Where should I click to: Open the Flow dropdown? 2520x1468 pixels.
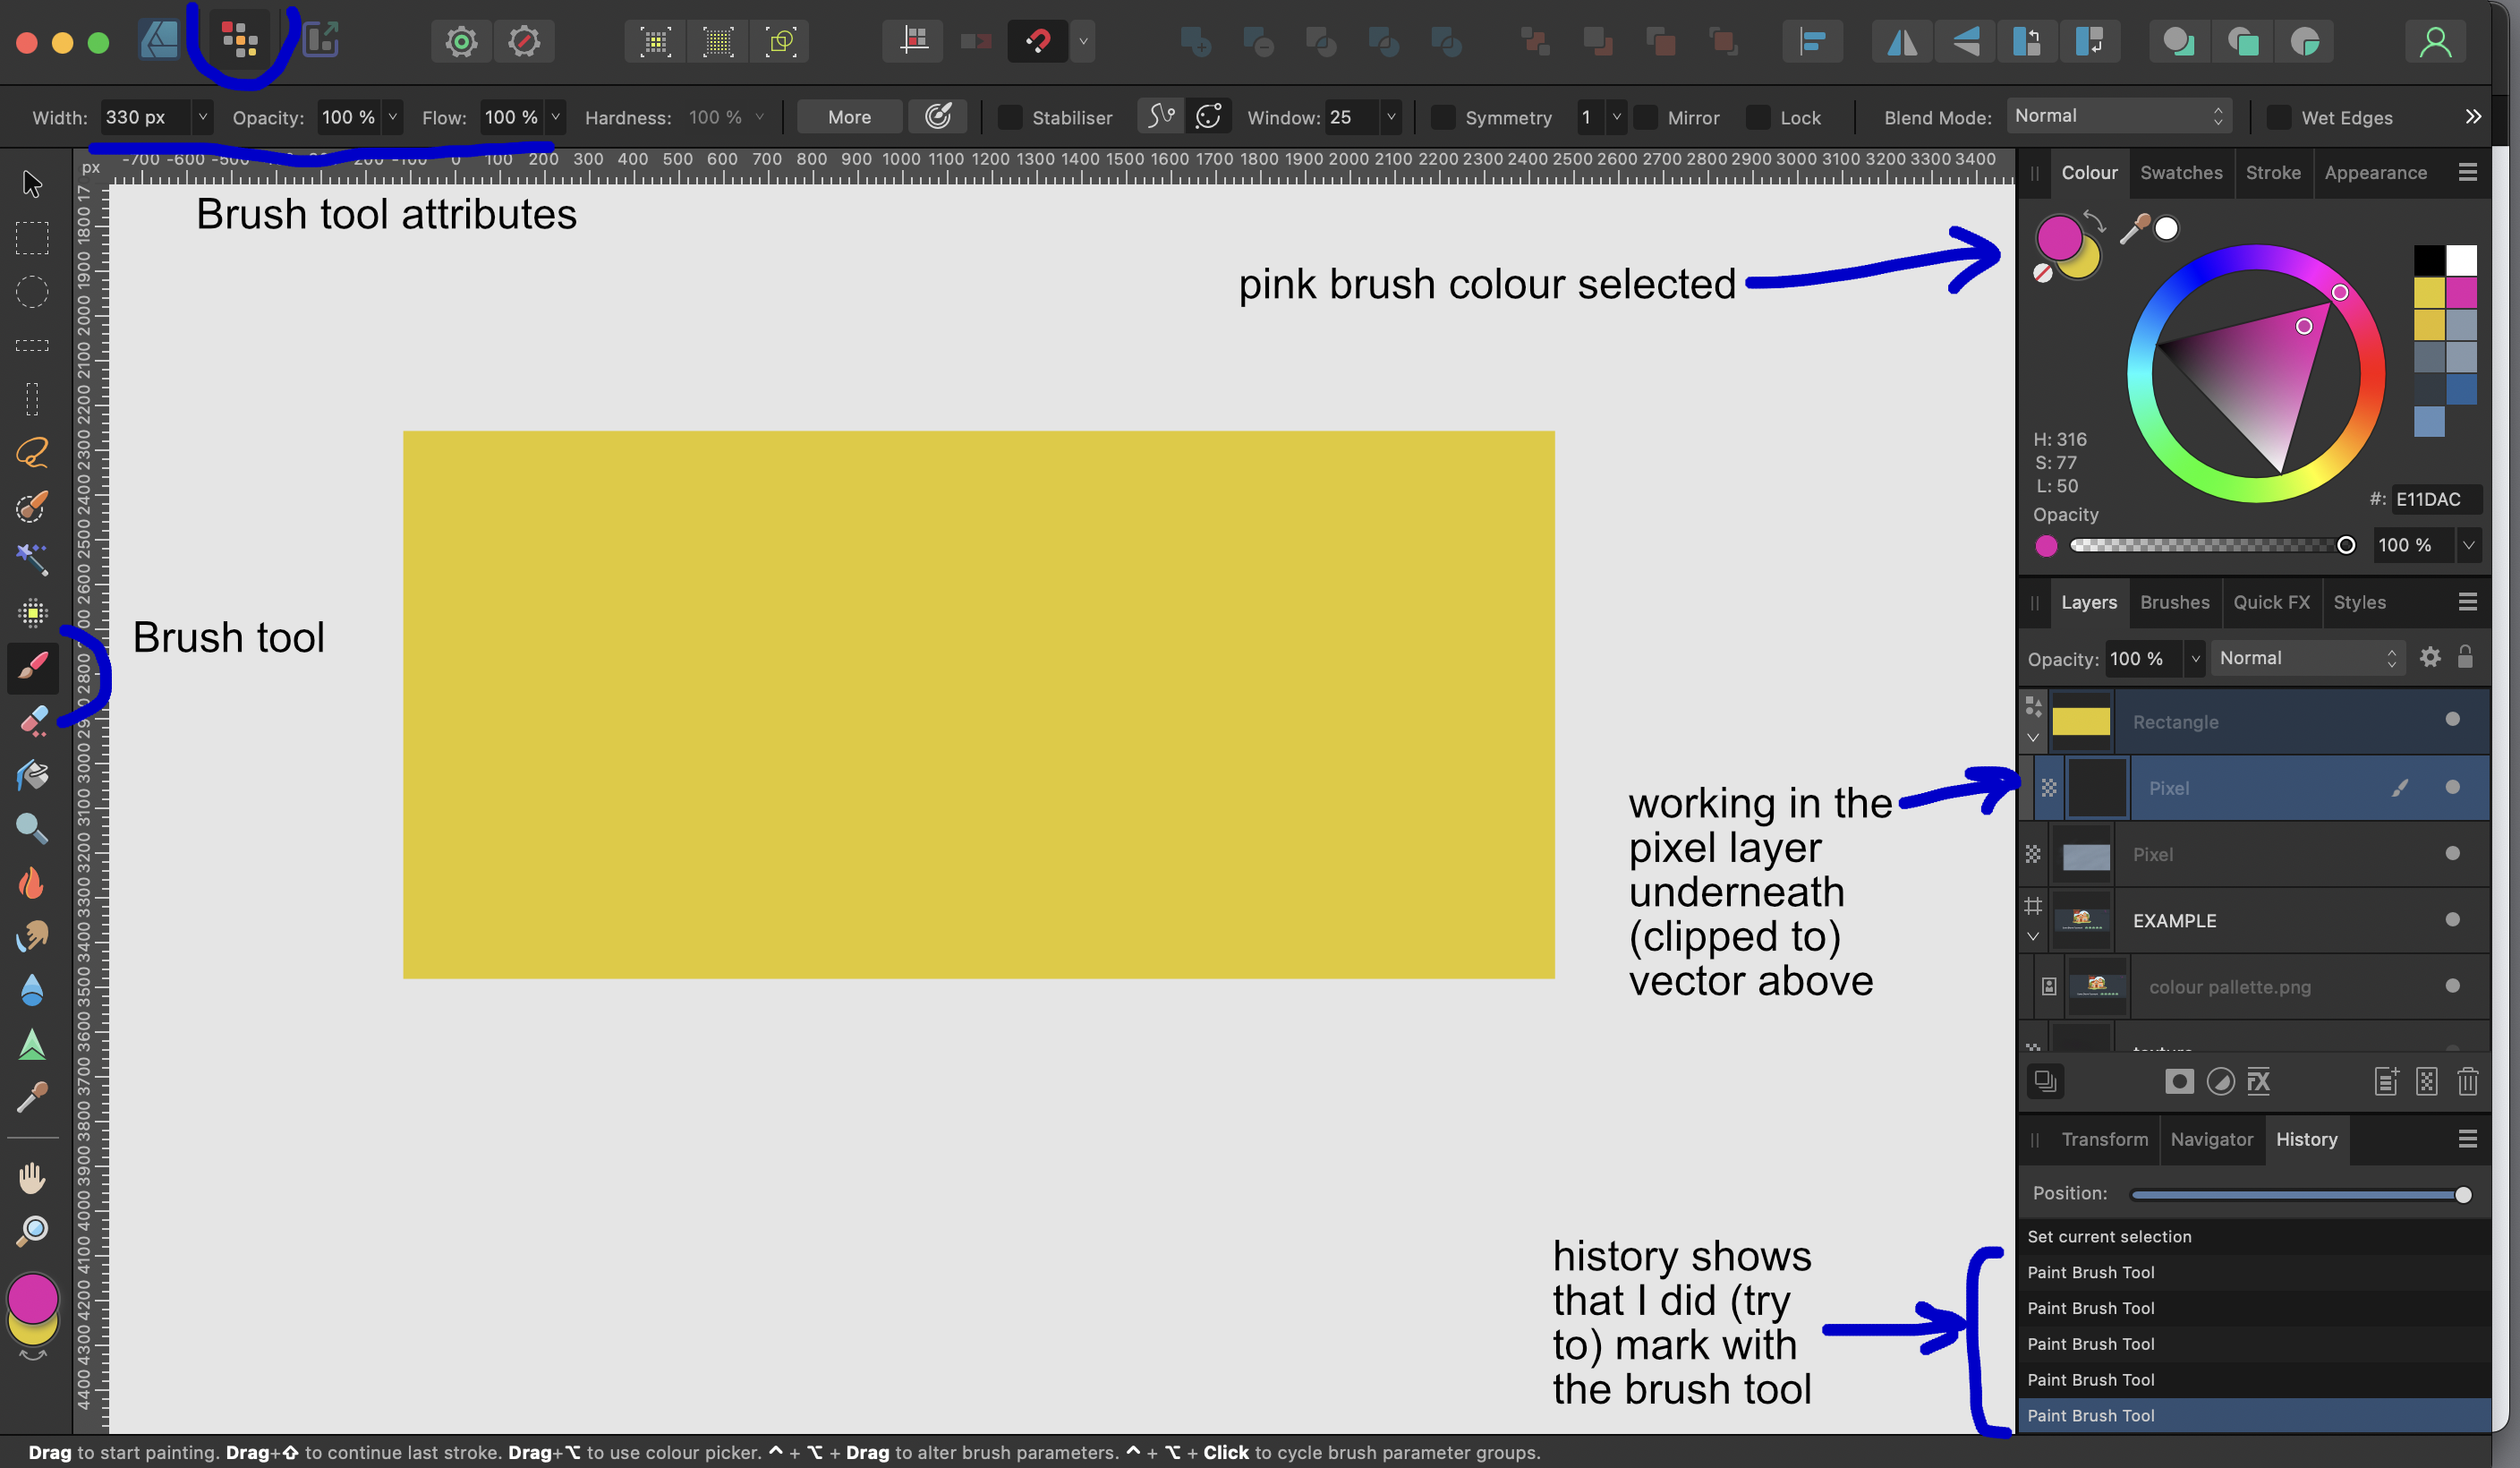pyautogui.click(x=555, y=117)
